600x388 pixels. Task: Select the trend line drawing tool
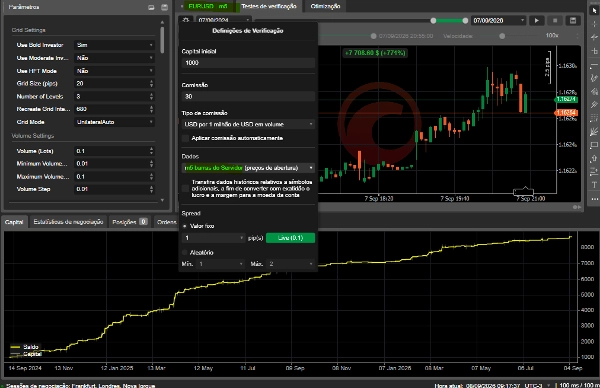594,78
